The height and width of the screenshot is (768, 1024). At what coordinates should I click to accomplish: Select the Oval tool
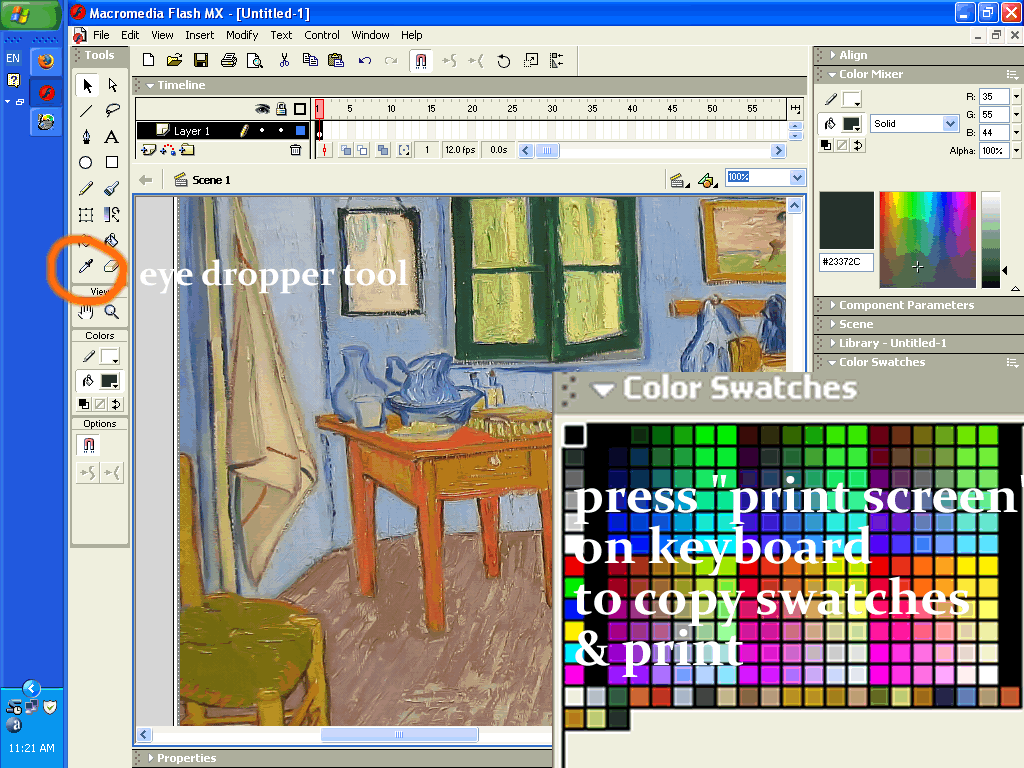[86, 163]
